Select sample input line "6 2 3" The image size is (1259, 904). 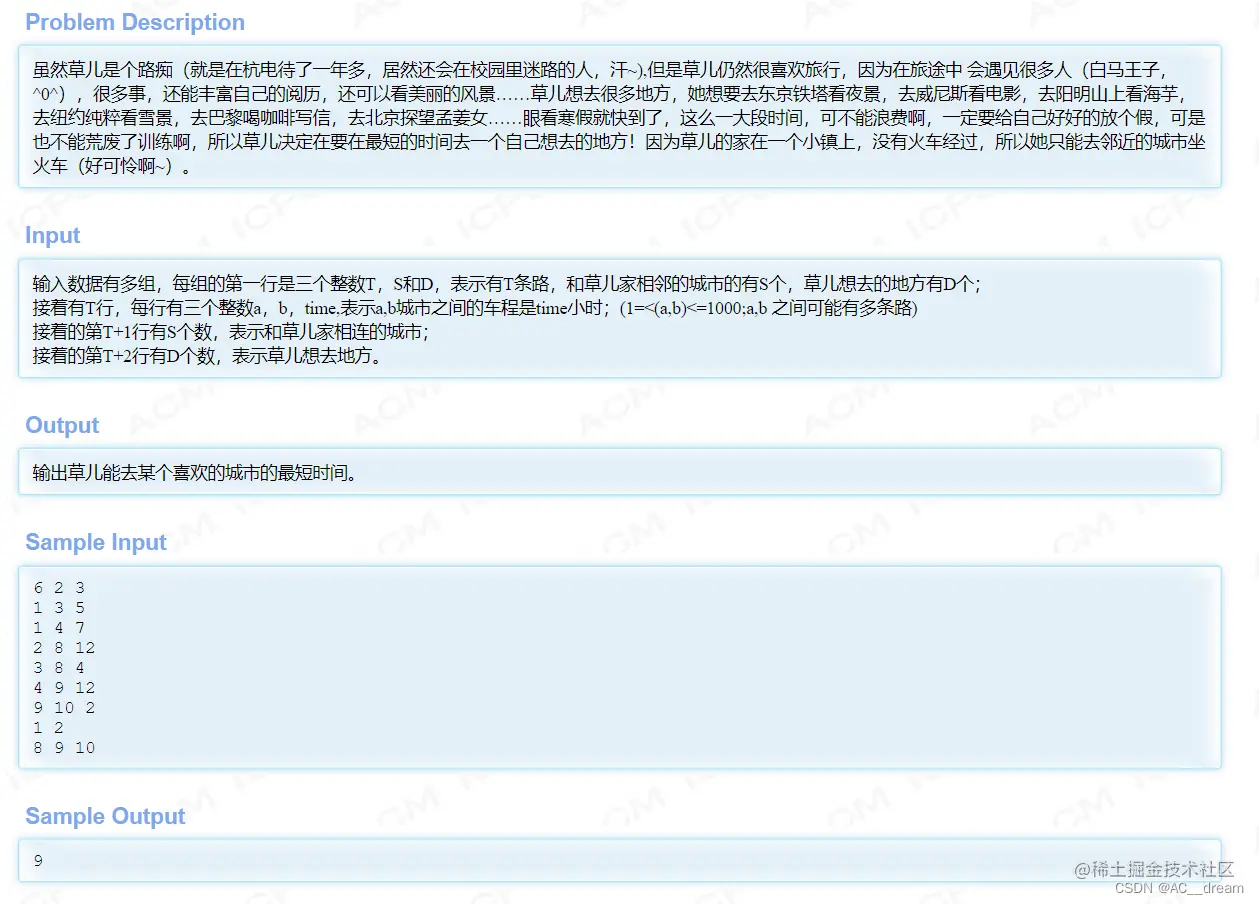(59, 588)
